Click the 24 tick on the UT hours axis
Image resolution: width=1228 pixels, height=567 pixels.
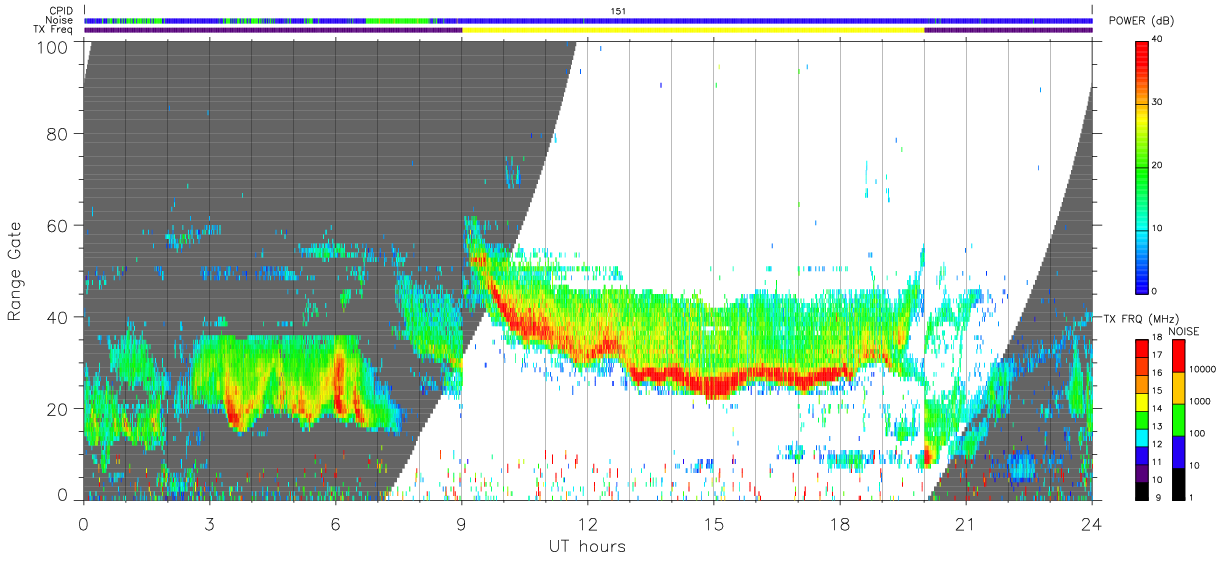[x=1091, y=523]
